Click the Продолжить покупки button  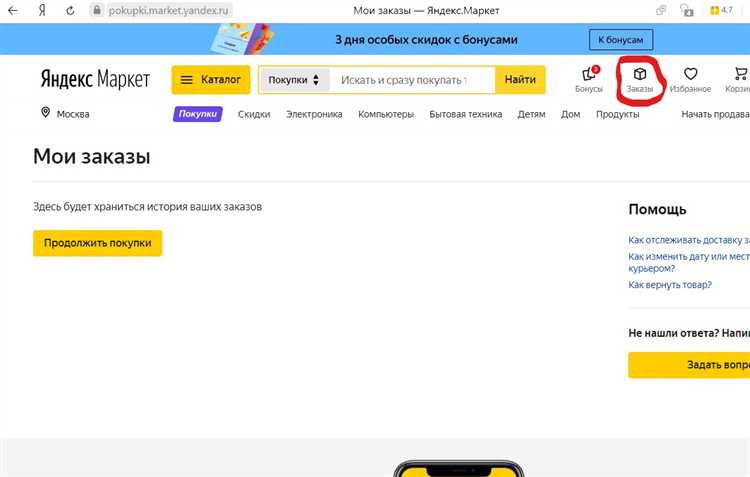point(97,243)
